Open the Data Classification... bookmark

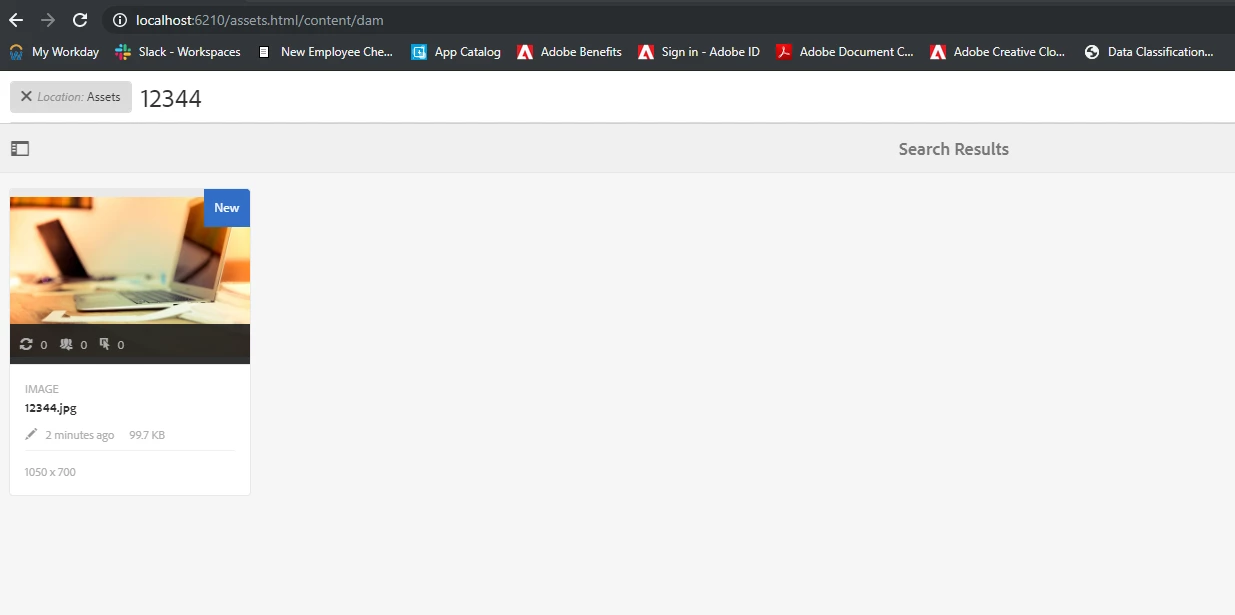[1149, 52]
